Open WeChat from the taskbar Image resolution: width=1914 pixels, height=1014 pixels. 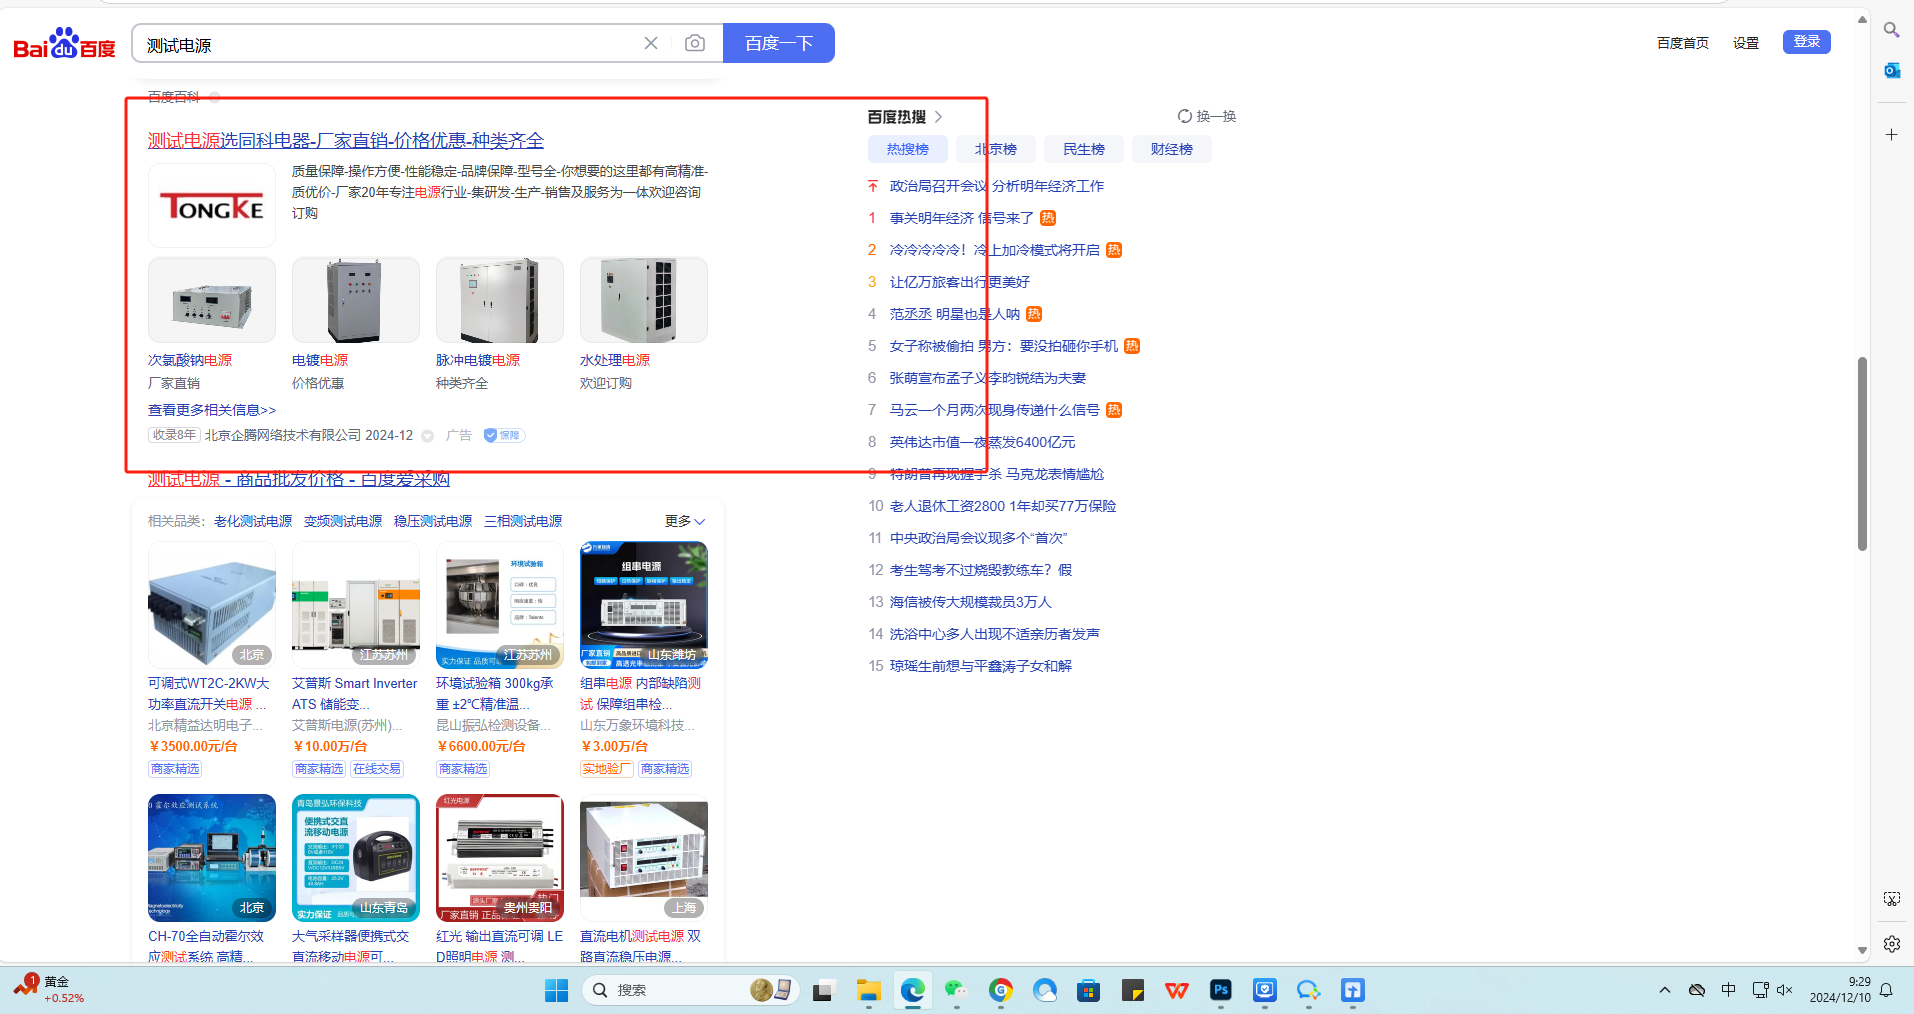957,990
